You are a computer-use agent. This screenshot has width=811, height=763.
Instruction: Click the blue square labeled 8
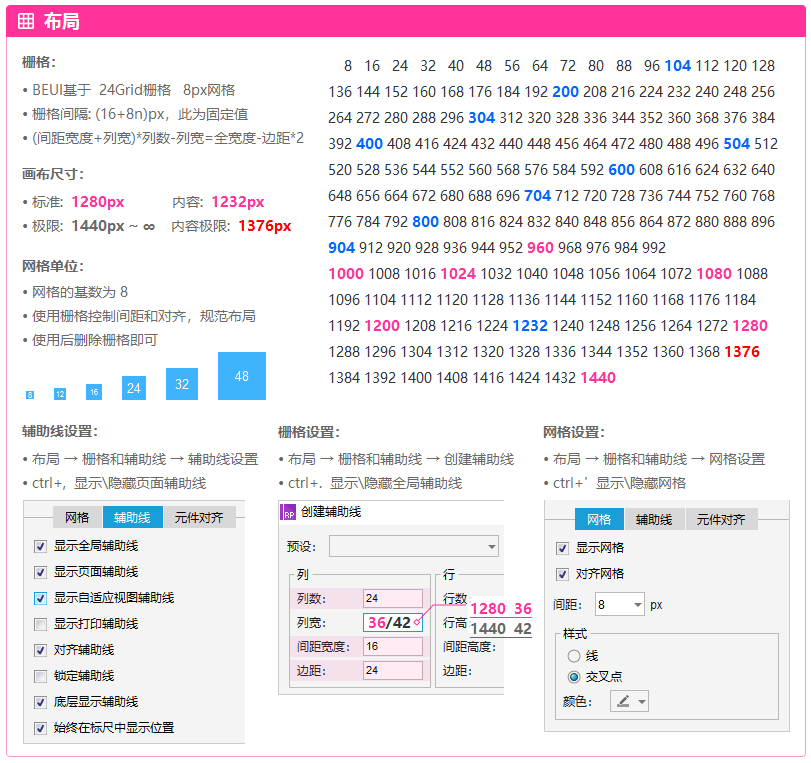30,395
